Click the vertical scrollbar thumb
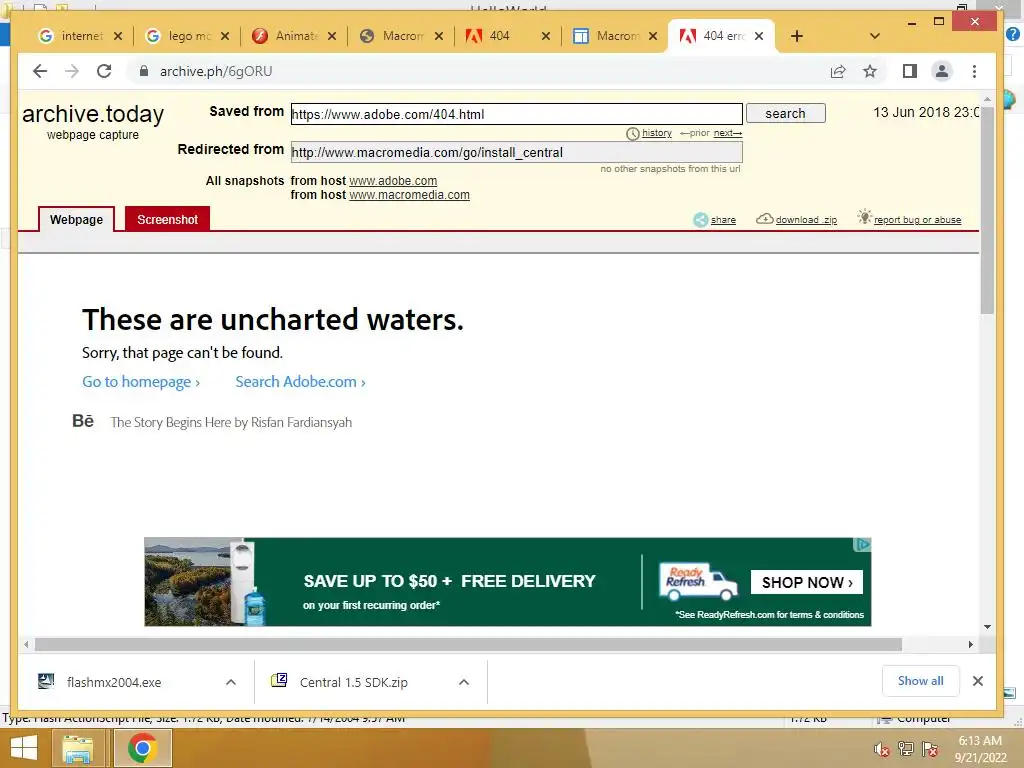The image size is (1024, 768). coord(987,210)
